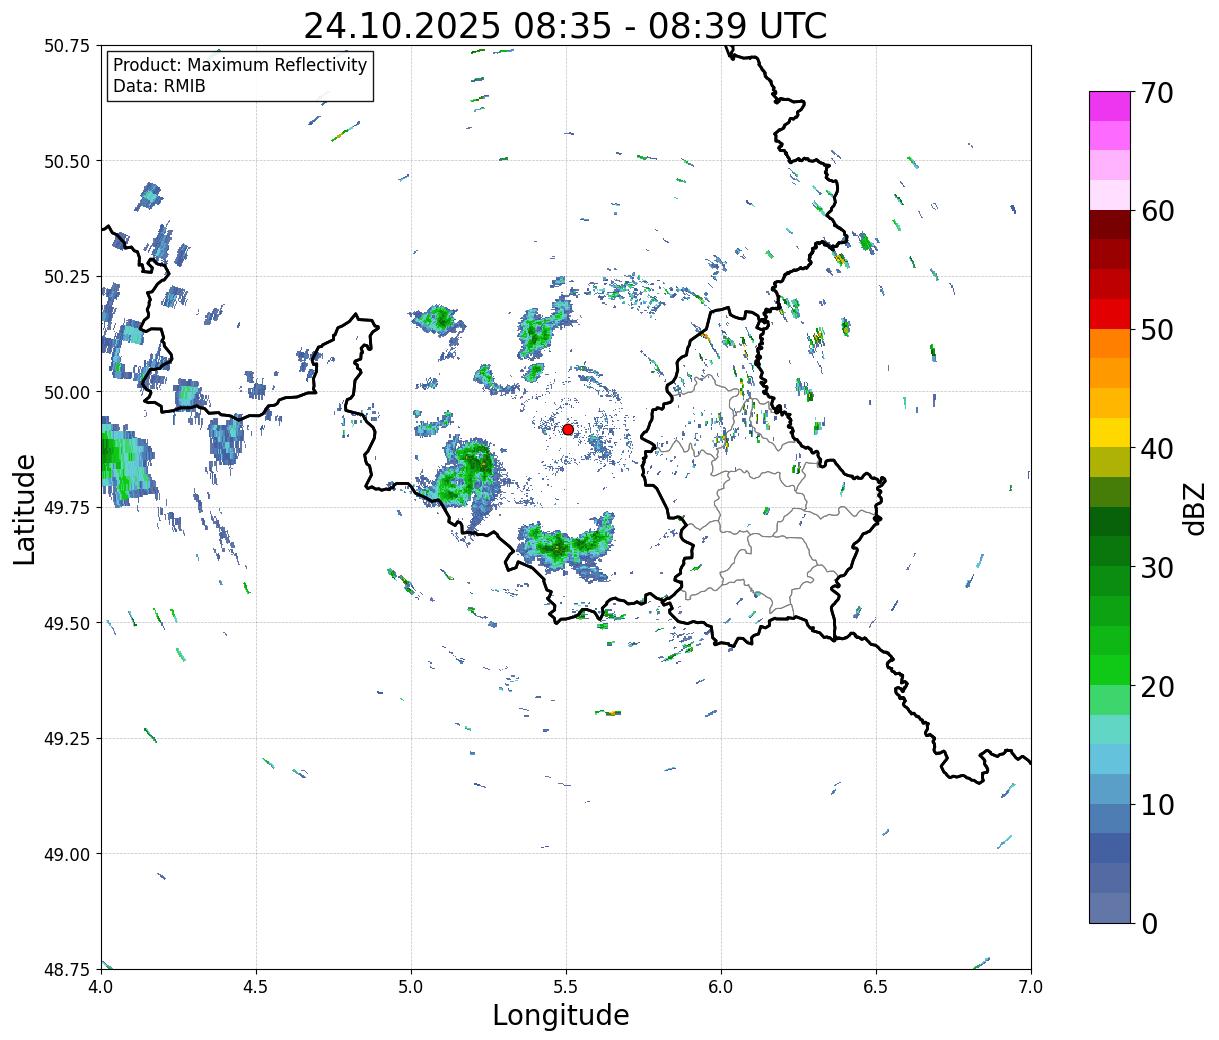Click the 6.5 longitude tick label
The image size is (1219, 1040).
pyautogui.click(x=876, y=986)
